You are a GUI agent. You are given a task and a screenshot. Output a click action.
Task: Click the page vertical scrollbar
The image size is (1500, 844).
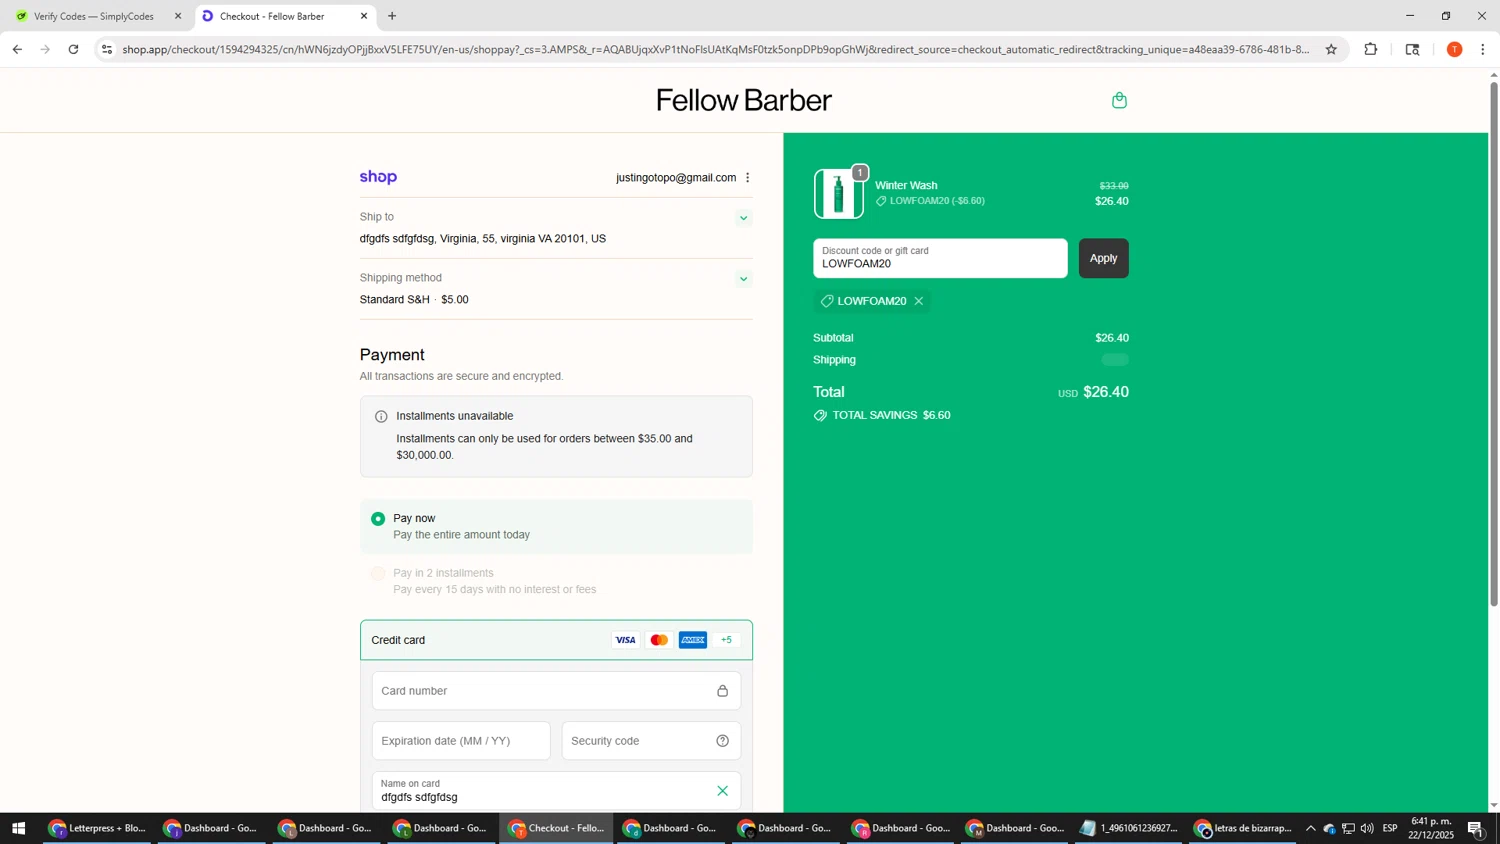[1494, 343]
